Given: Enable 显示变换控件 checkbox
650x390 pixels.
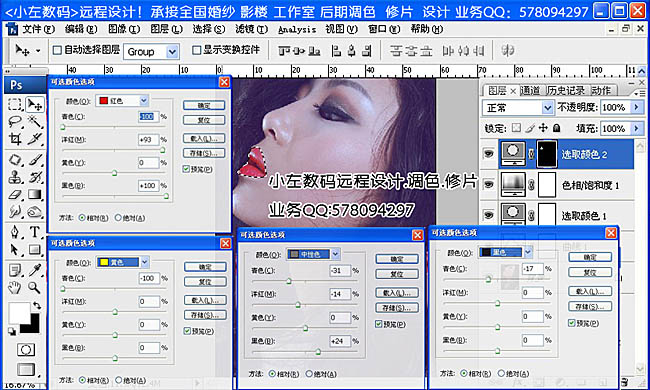Looking at the screenshot, I should click(196, 50).
